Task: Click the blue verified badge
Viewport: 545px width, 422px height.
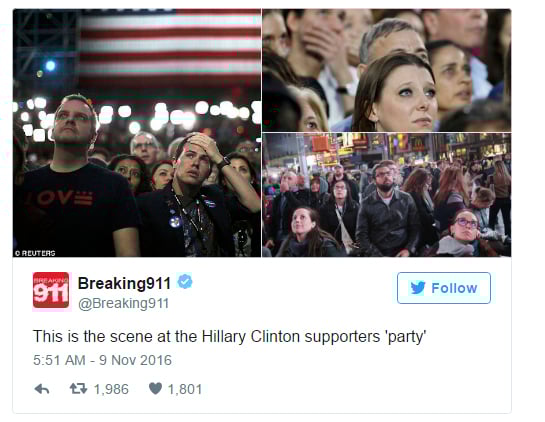Action: click(x=185, y=281)
